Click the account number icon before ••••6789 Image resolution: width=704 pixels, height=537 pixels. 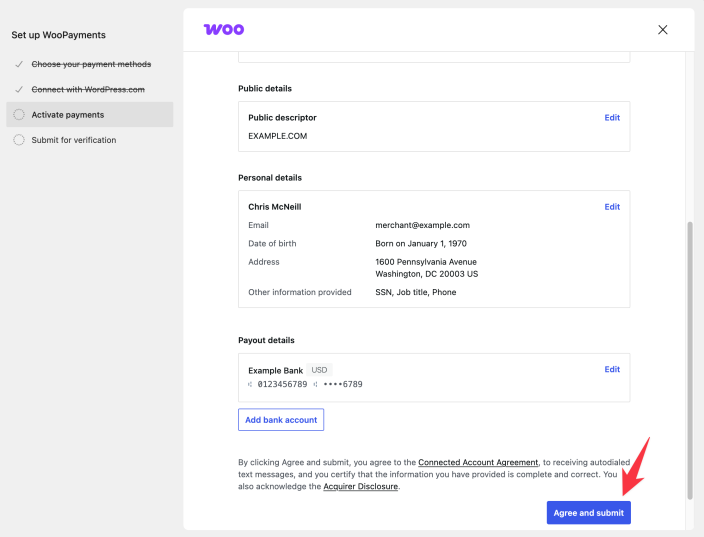tap(316, 384)
